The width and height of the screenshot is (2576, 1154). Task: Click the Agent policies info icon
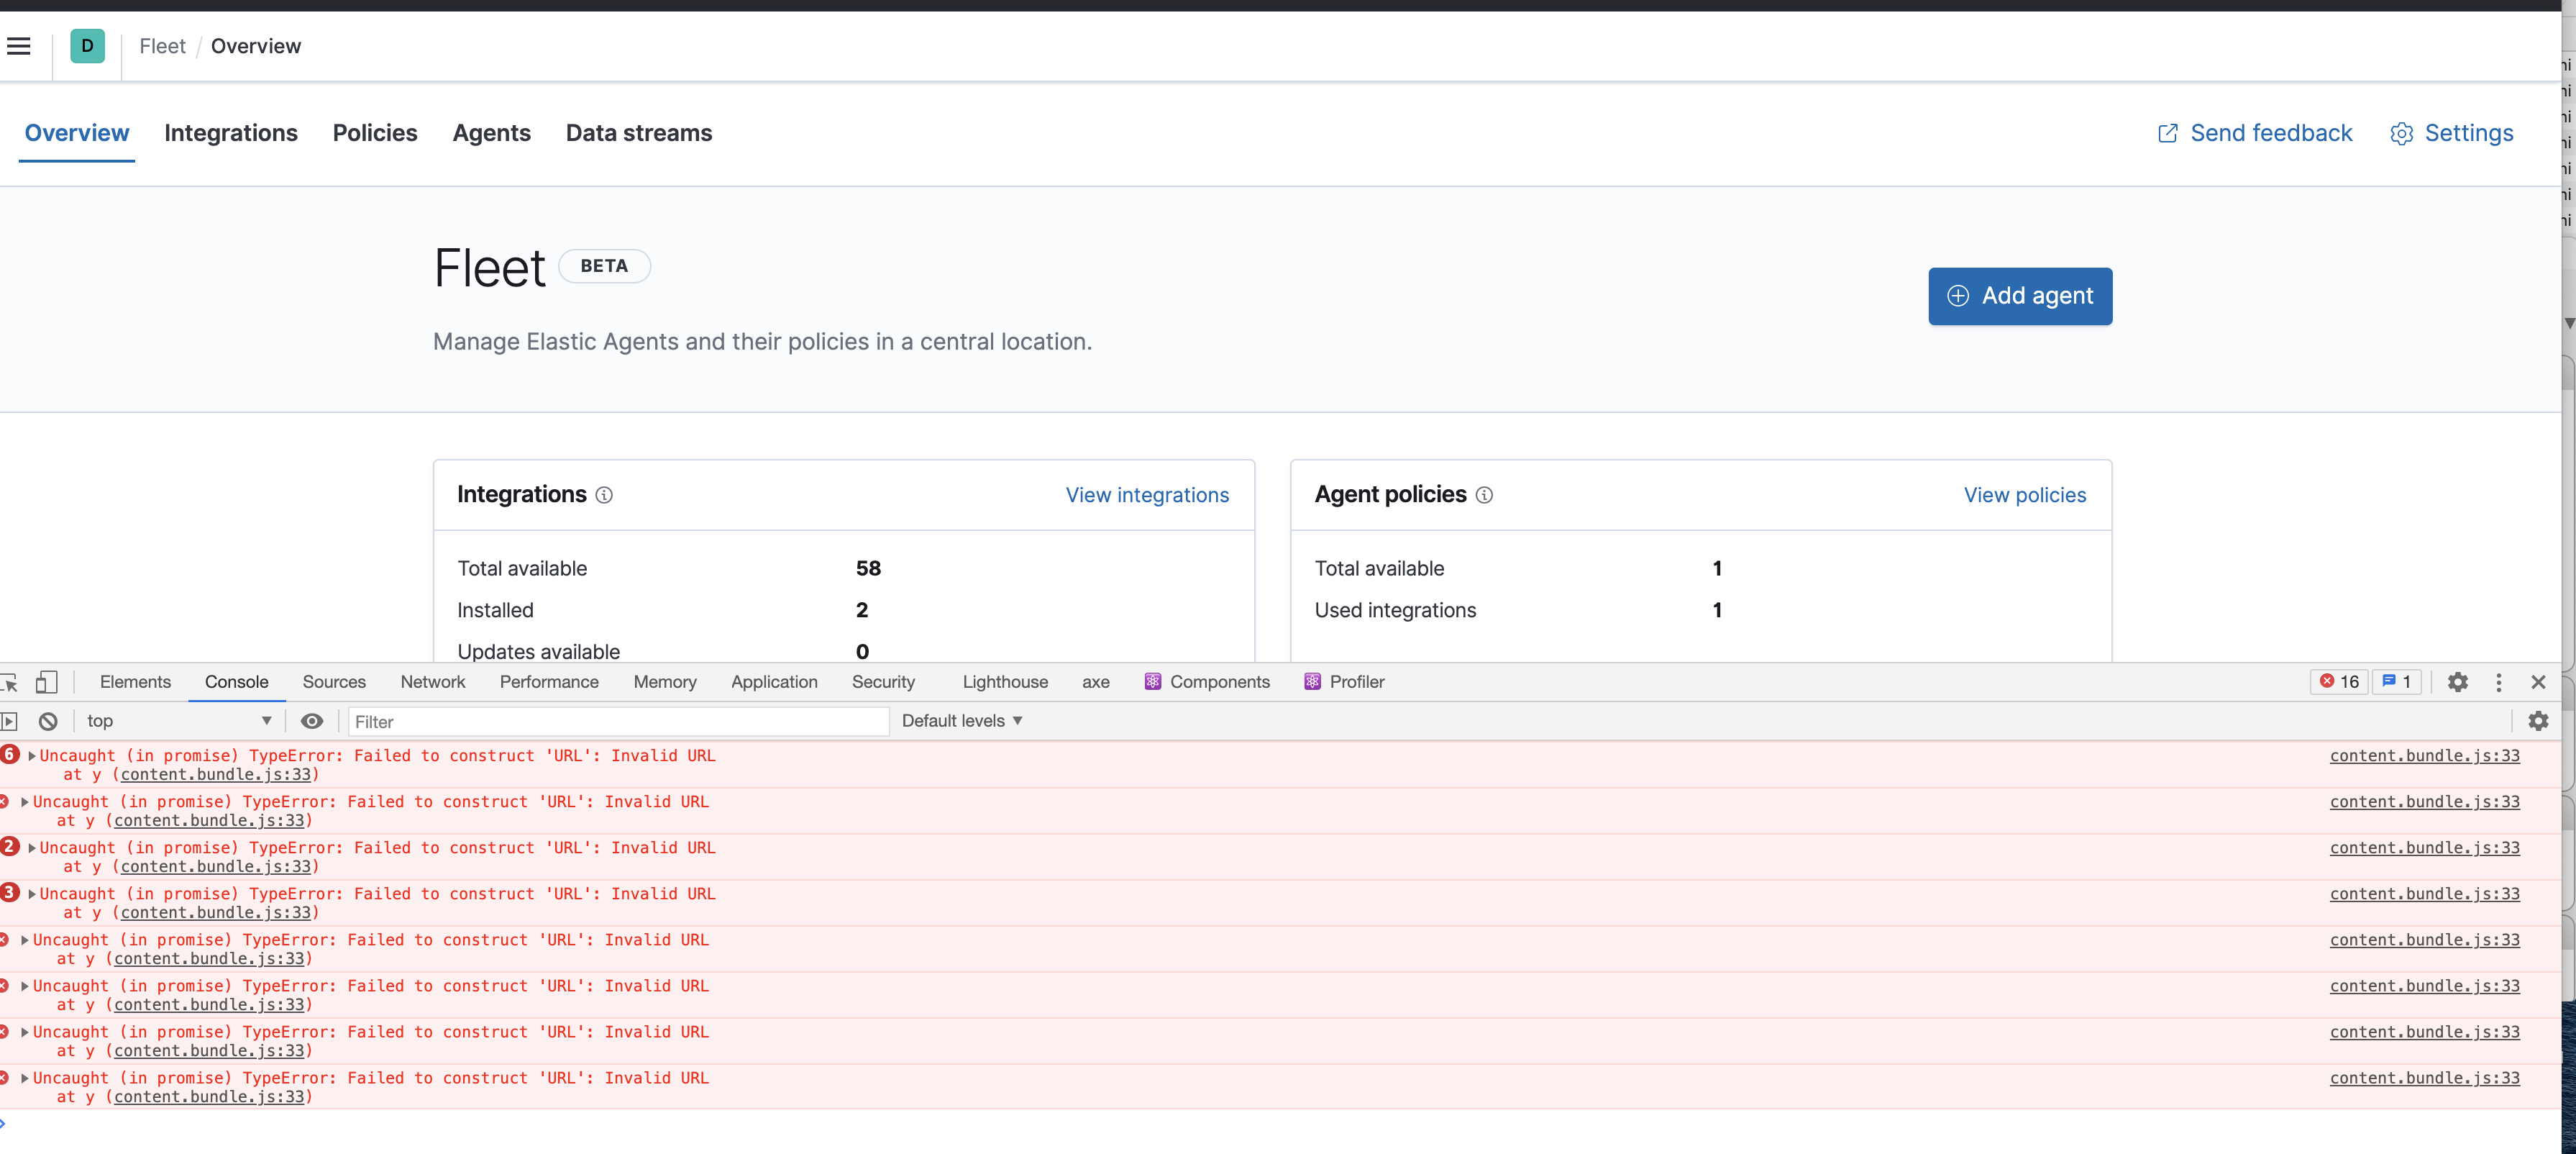click(x=1484, y=495)
